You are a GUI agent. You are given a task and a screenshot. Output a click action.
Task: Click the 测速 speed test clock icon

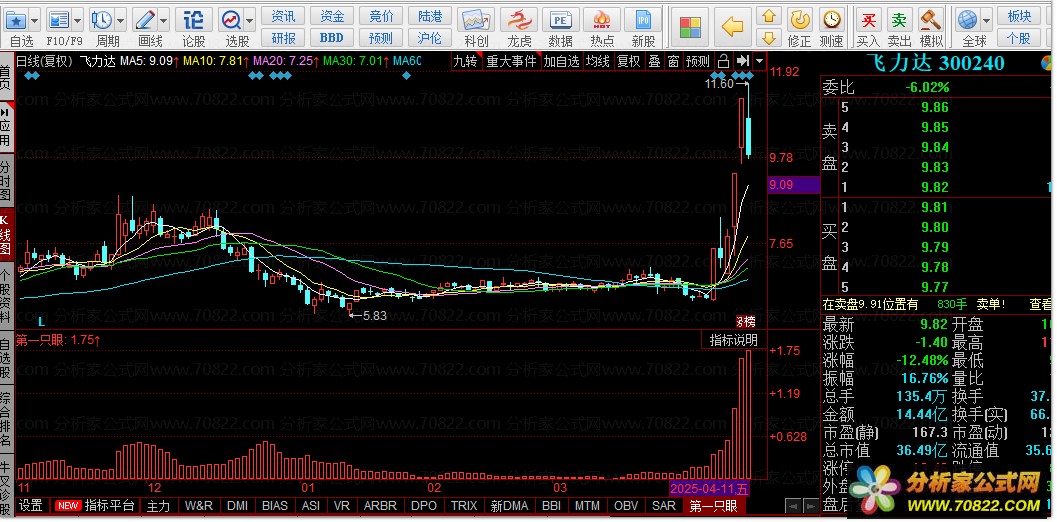pyautogui.click(x=831, y=19)
